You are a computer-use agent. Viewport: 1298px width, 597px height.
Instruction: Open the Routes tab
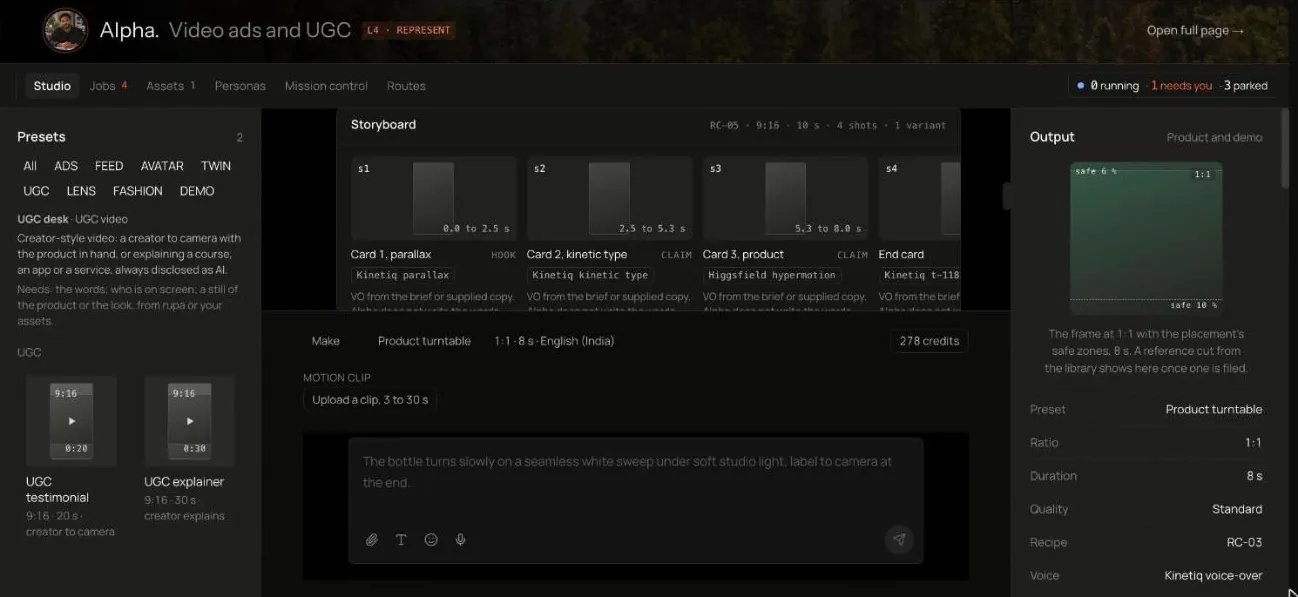(x=406, y=86)
